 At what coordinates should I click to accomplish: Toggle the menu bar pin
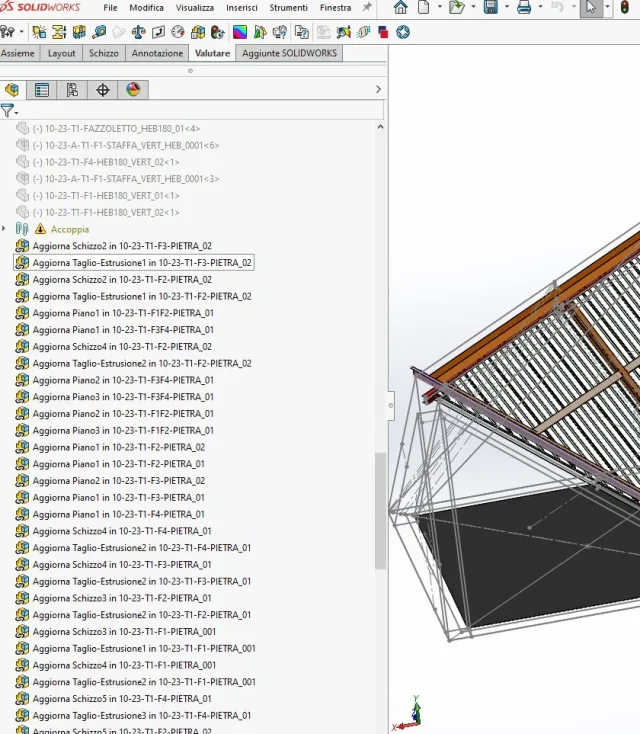[367, 7]
